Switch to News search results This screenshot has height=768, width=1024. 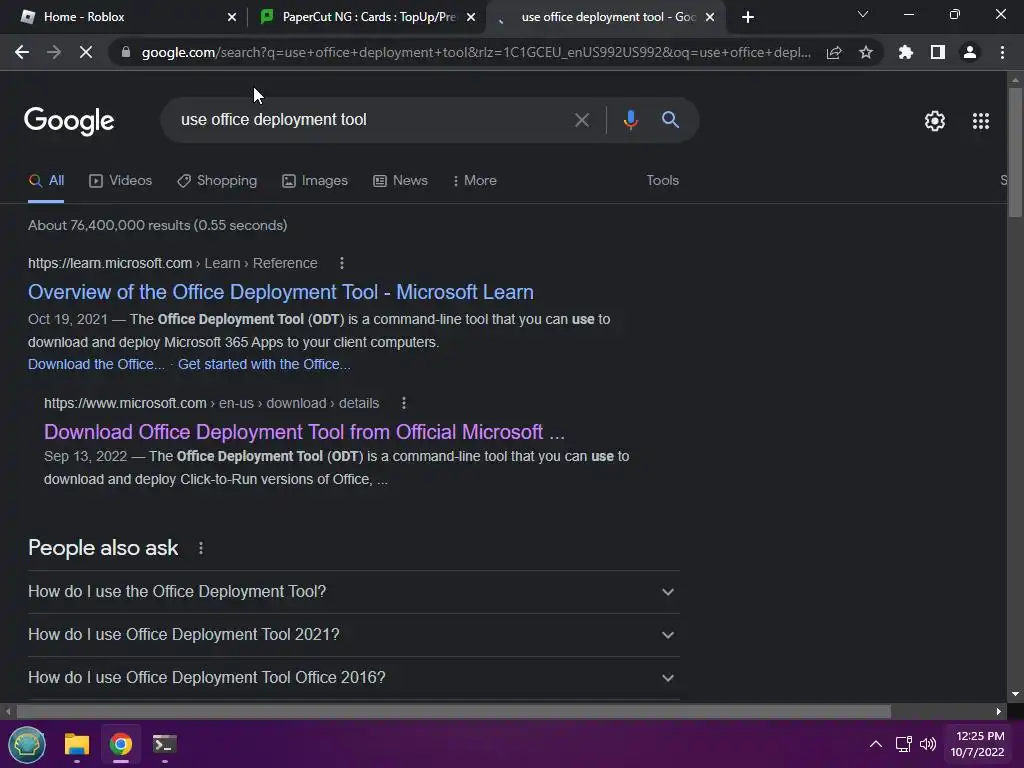point(400,180)
